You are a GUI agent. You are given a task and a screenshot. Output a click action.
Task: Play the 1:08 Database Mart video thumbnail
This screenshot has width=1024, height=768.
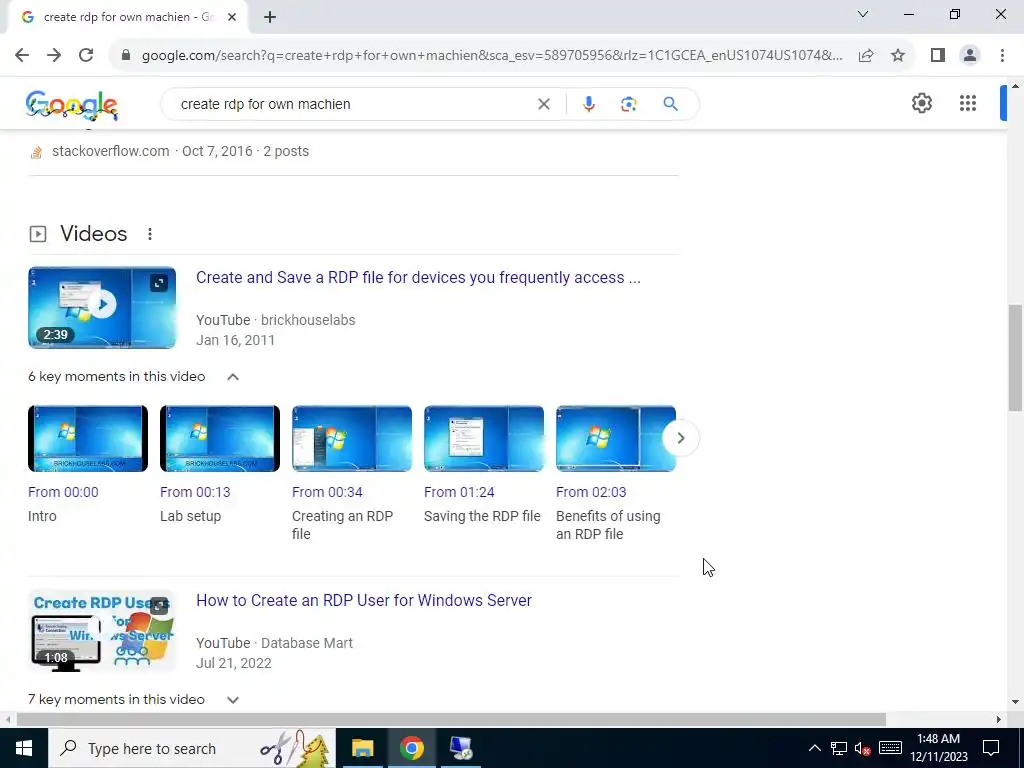102,631
